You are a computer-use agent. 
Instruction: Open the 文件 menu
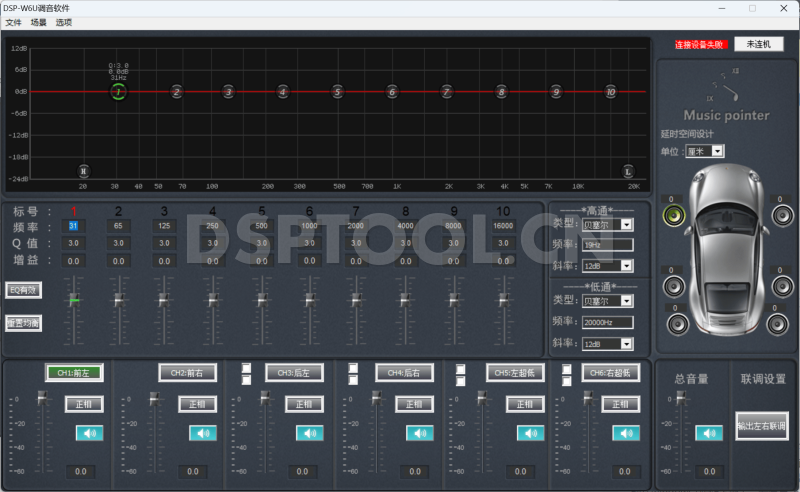(13, 22)
